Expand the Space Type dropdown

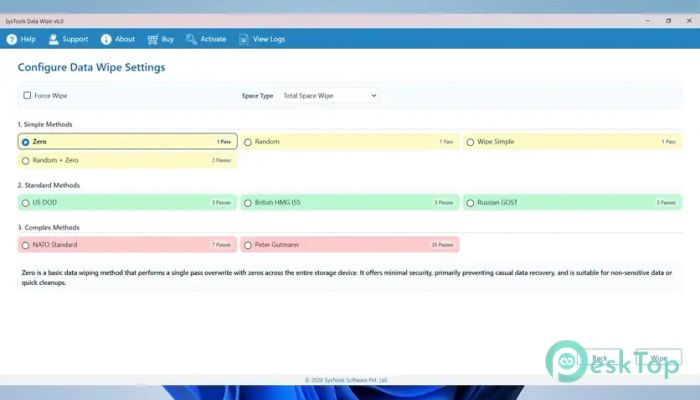pyautogui.click(x=329, y=96)
